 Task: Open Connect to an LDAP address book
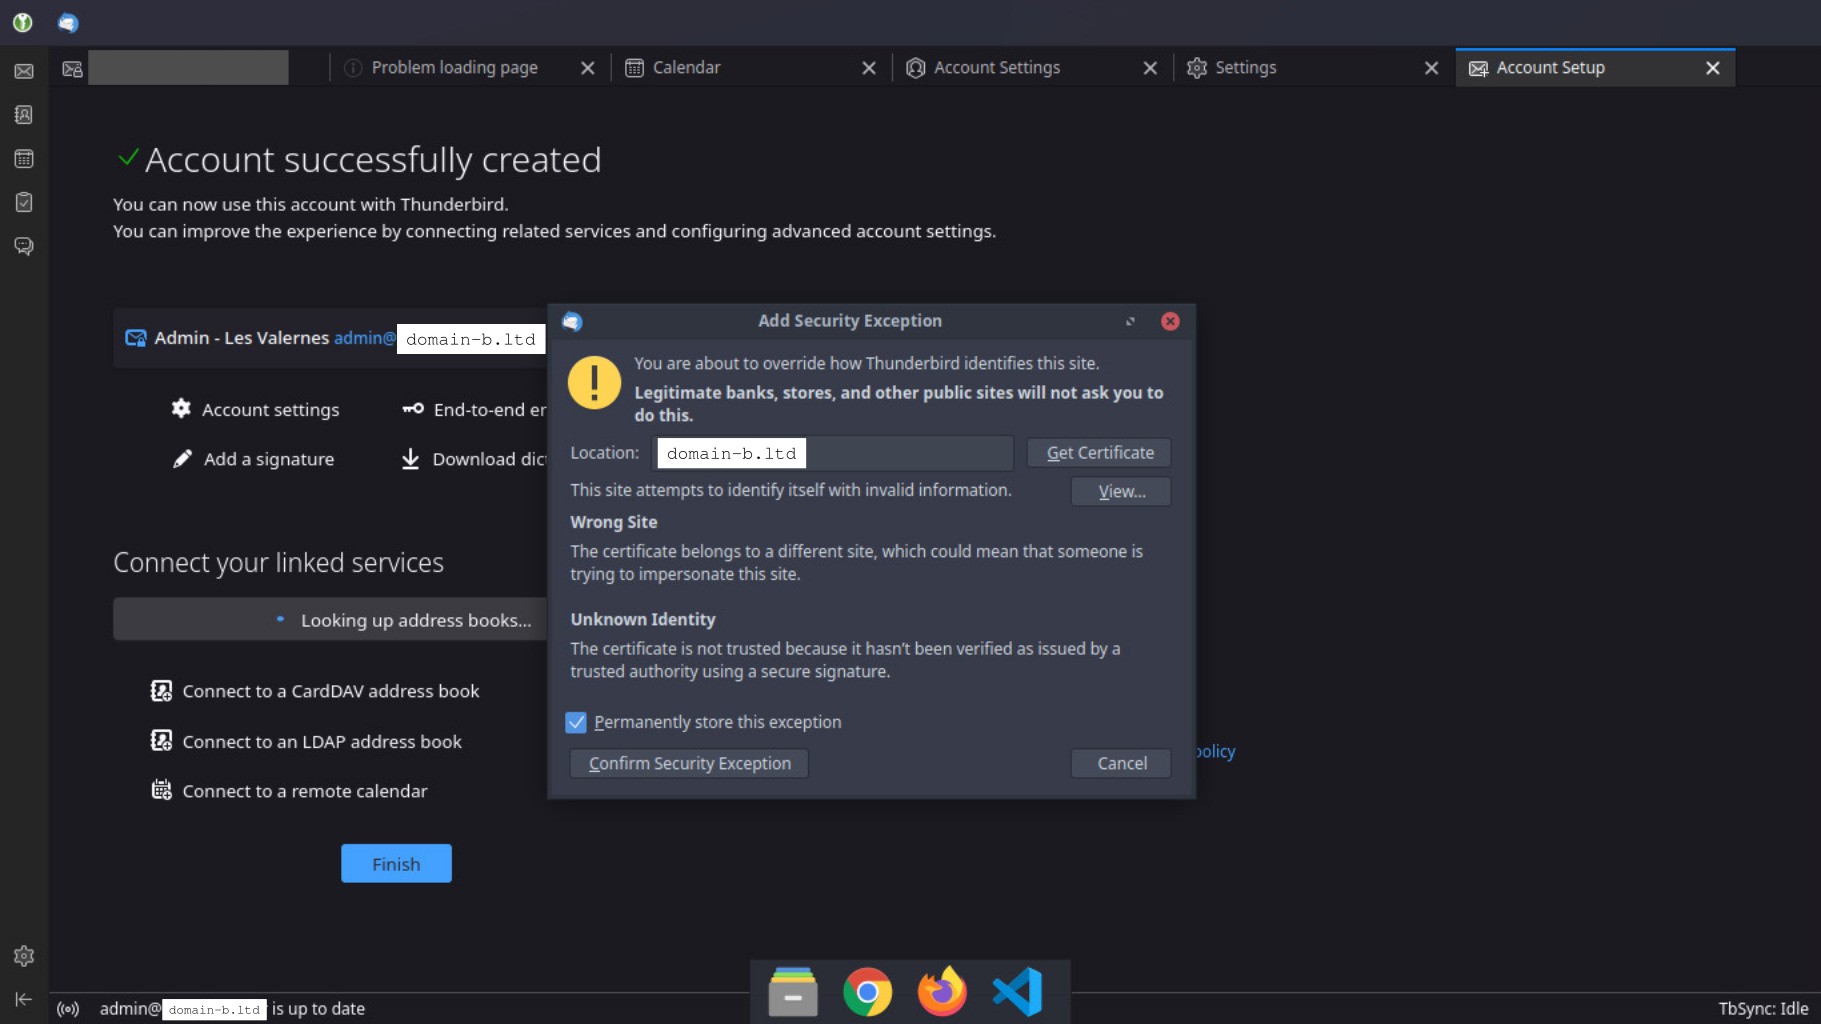(x=321, y=741)
